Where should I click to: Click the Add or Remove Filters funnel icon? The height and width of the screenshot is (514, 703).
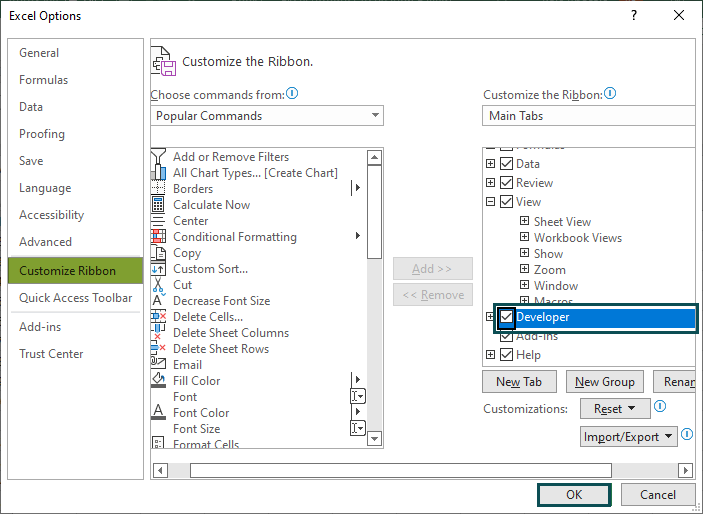(x=158, y=157)
